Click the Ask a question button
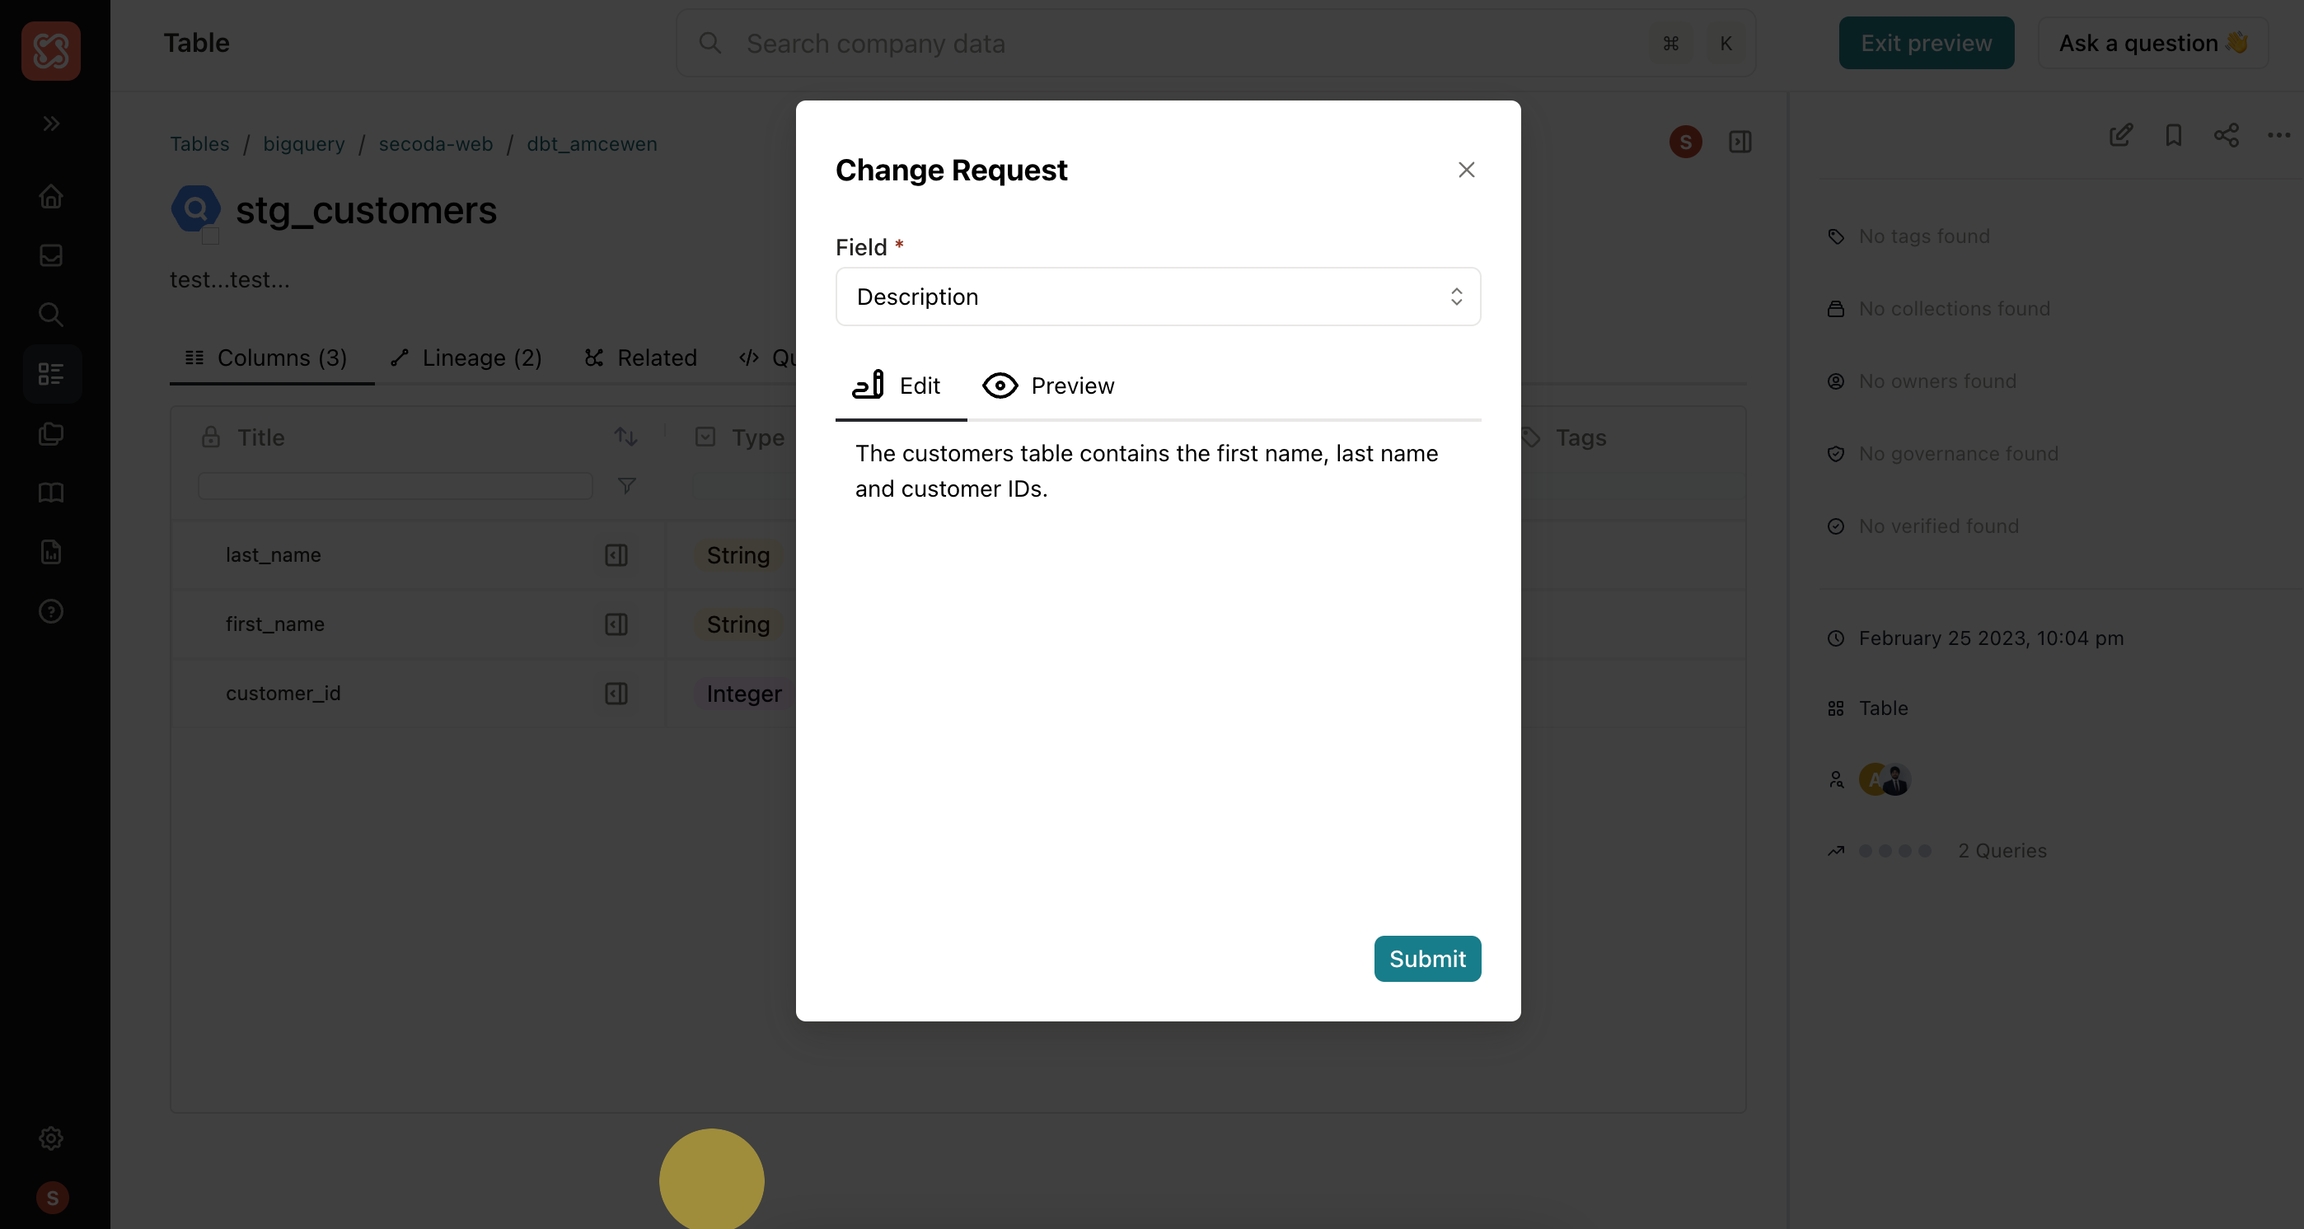 coord(2153,43)
